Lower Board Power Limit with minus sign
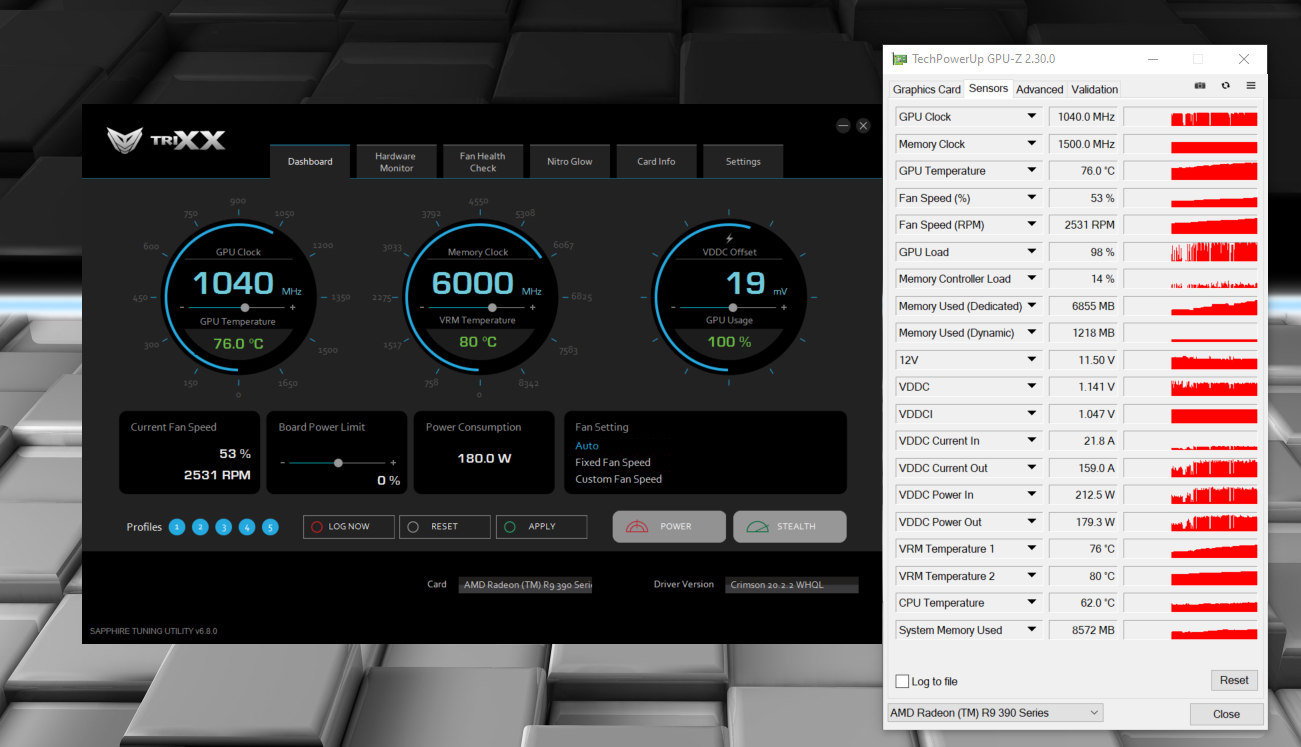Image resolution: width=1301 pixels, height=747 pixels. coord(283,463)
